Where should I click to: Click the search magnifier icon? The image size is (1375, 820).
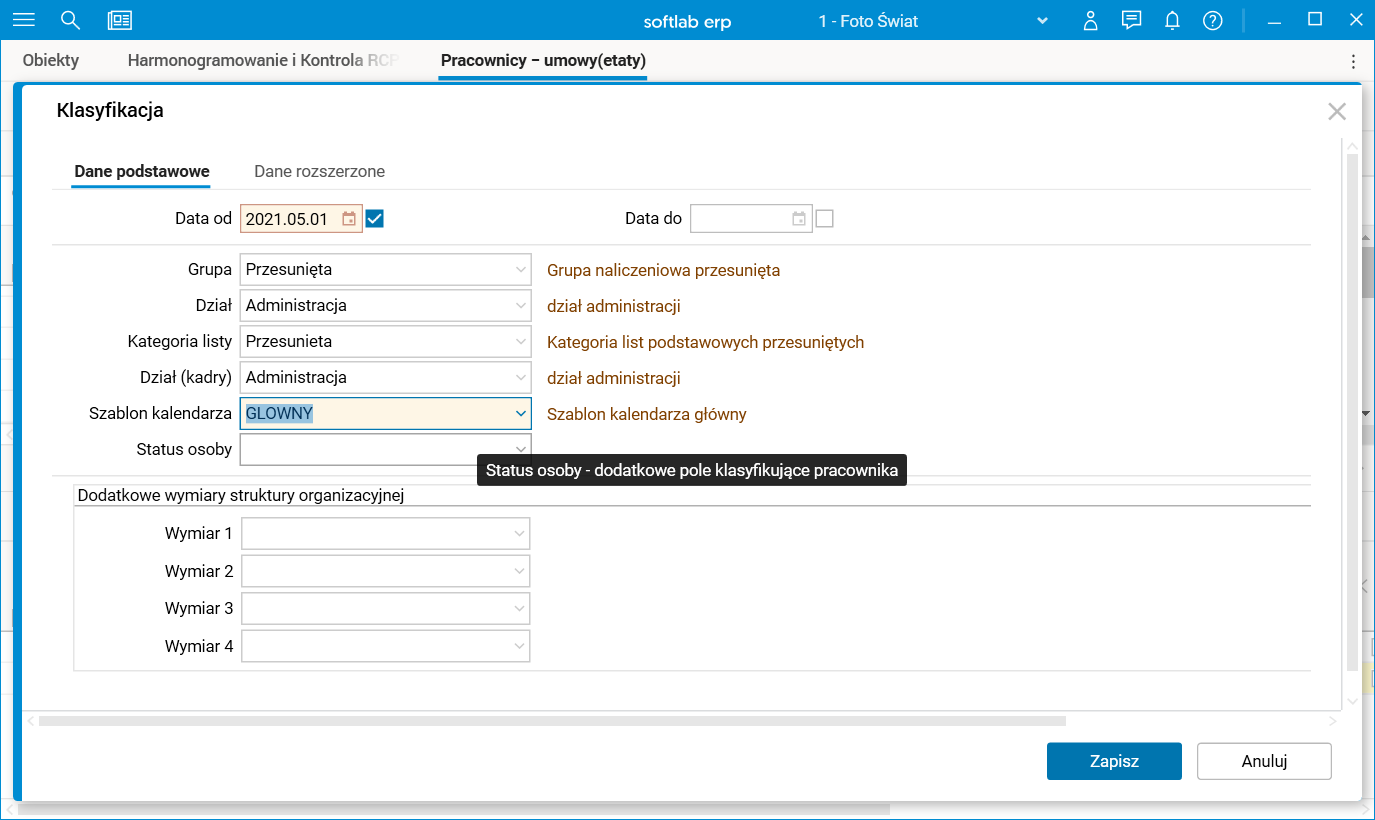tap(70, 20)
